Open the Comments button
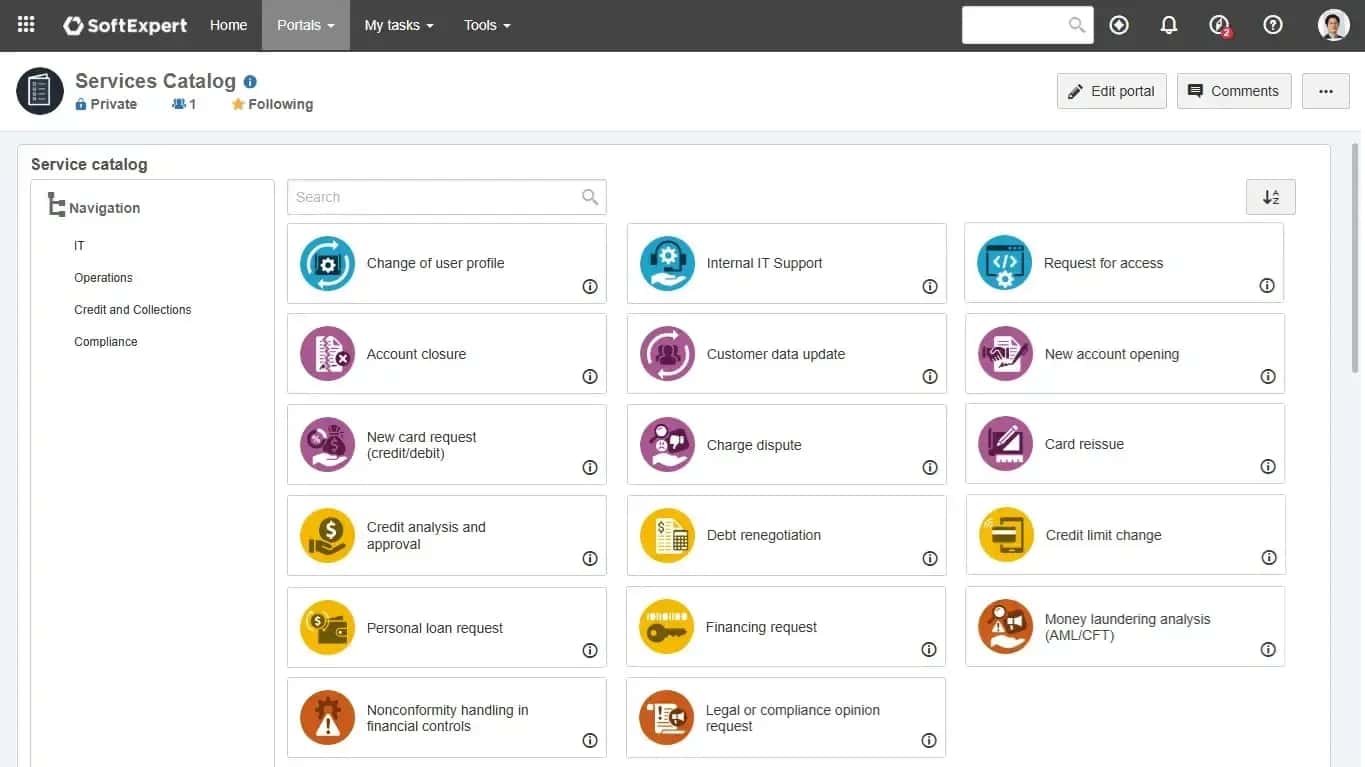 [x=1234, y=91]
